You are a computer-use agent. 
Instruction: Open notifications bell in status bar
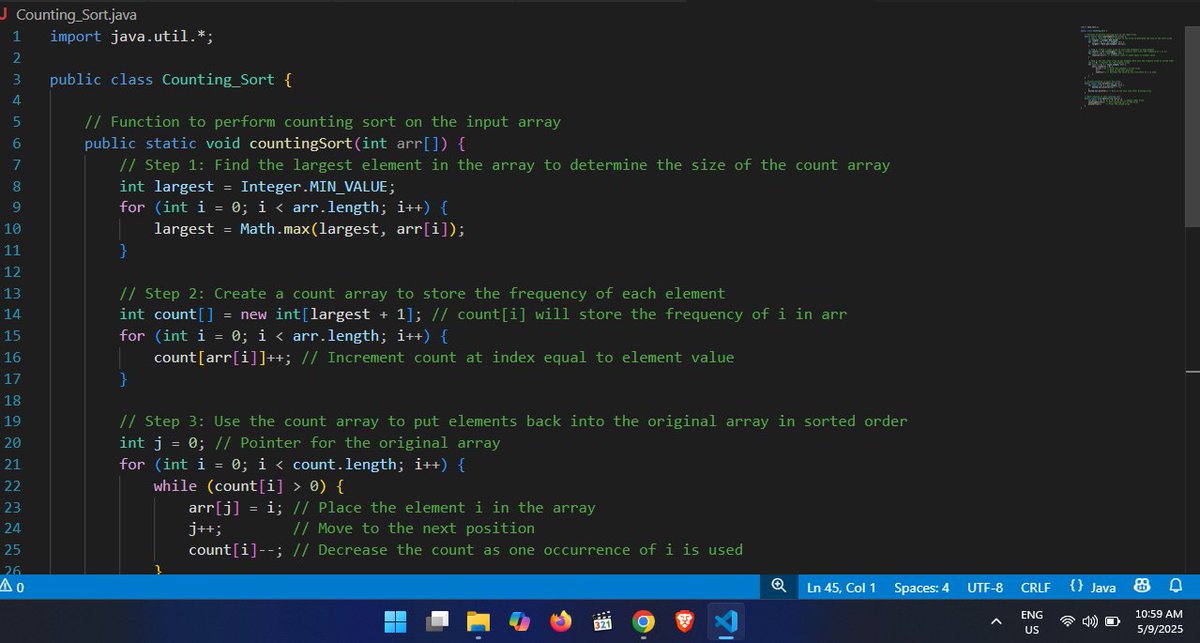(1176, 587)
